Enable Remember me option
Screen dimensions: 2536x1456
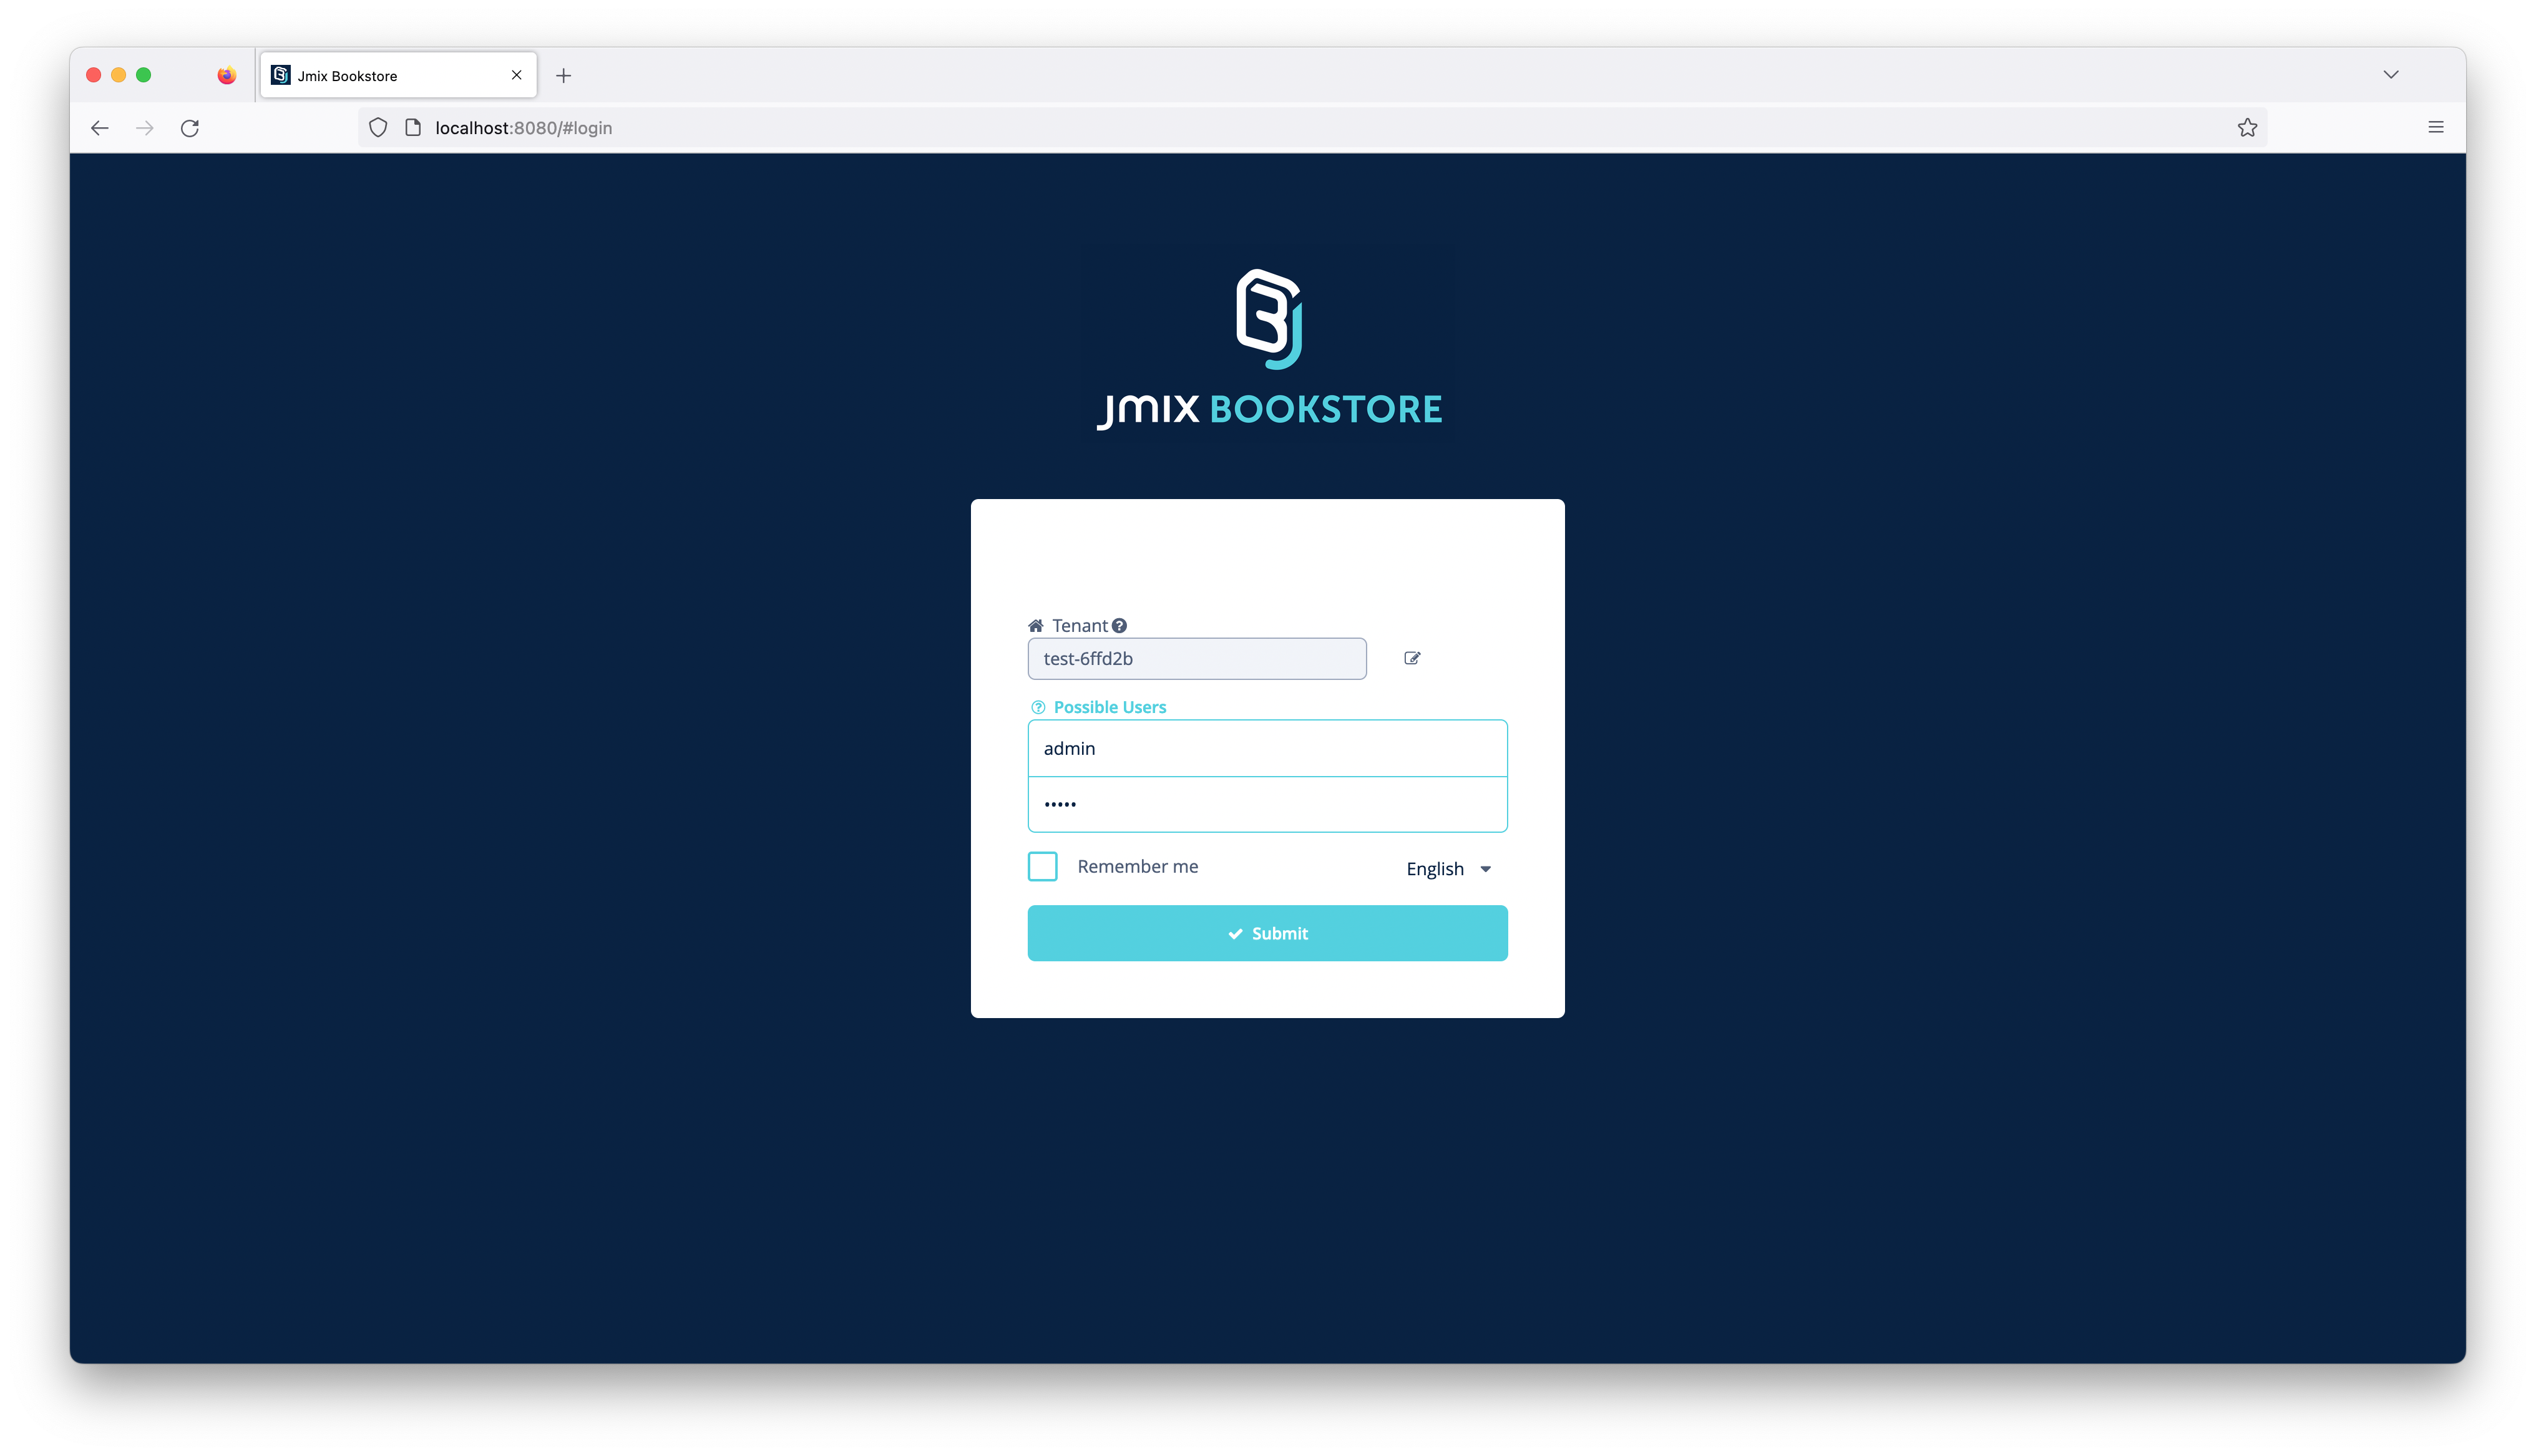[1041, 866]
